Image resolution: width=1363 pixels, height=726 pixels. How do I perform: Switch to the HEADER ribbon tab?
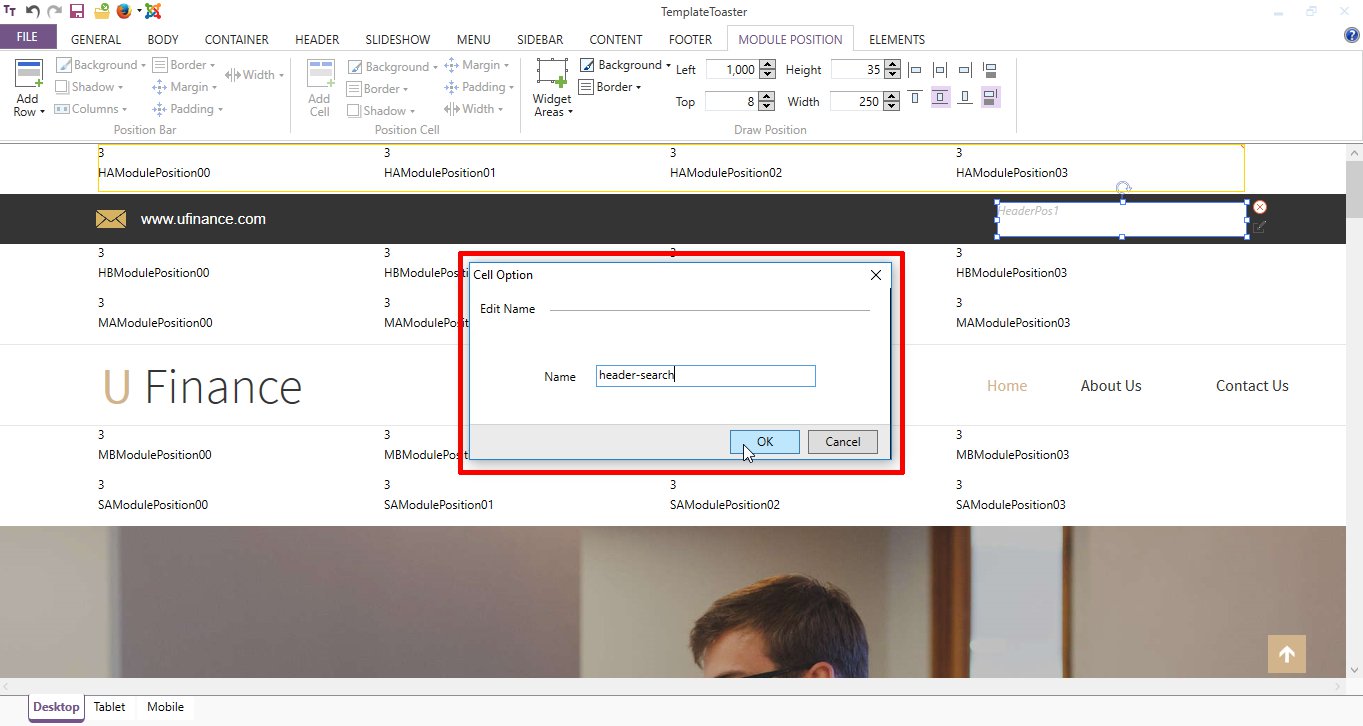tap(317, 40)
